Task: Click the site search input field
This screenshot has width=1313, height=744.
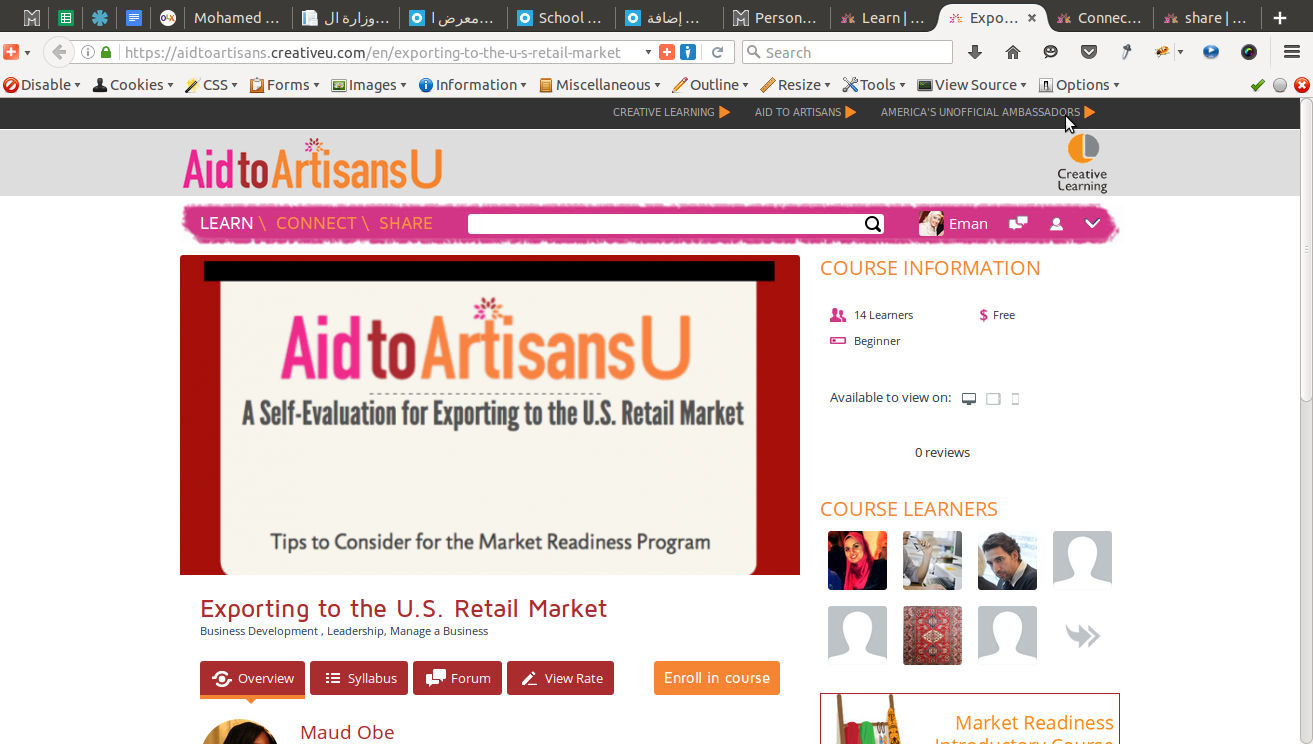Action: [x=665, y=224]
